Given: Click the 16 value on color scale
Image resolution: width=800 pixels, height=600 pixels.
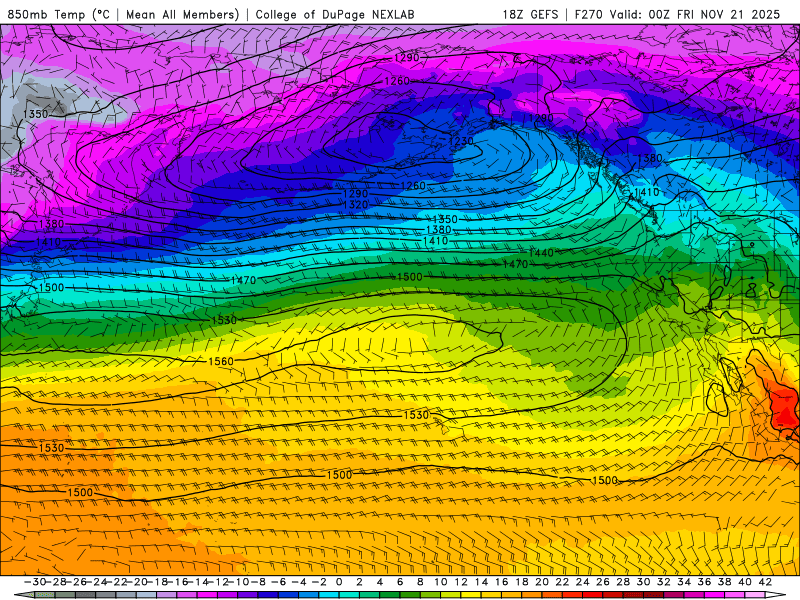Looking at the screenshot, I should [502, 582].
